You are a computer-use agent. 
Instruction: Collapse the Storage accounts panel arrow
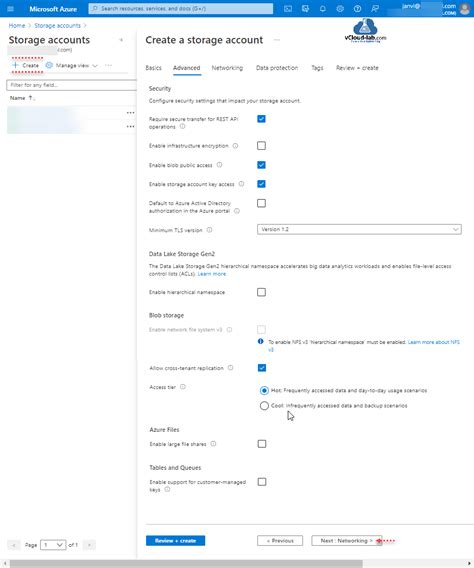121,40
